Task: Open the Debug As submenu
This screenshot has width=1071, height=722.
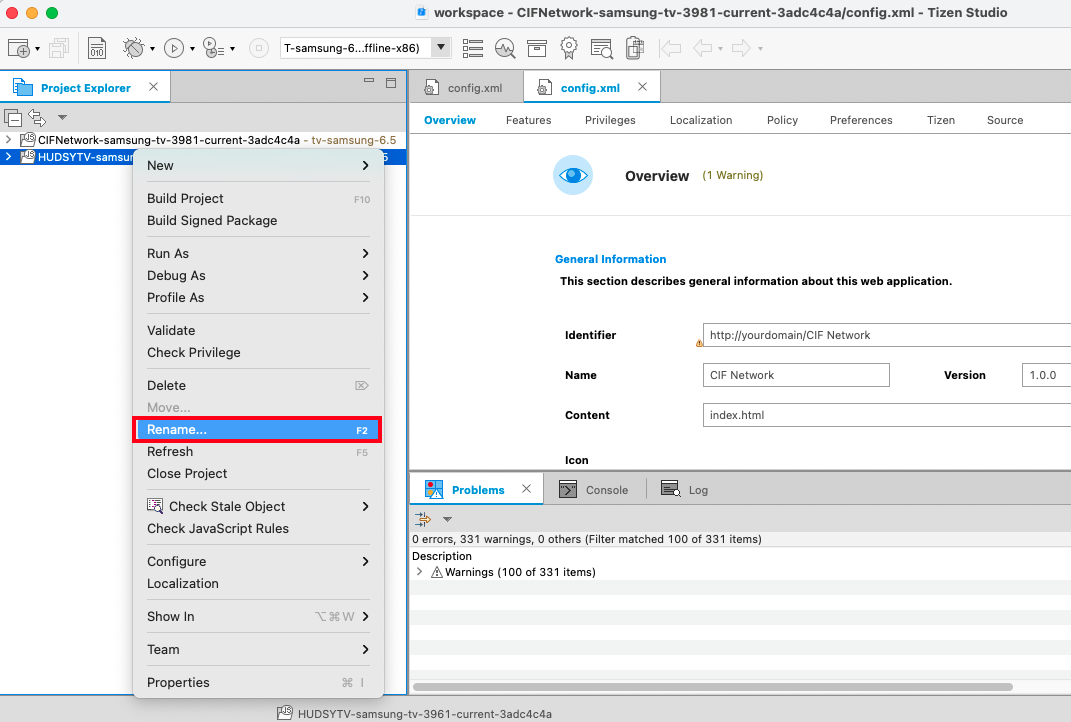Action: pyautogui.click(x=258, y=275)
